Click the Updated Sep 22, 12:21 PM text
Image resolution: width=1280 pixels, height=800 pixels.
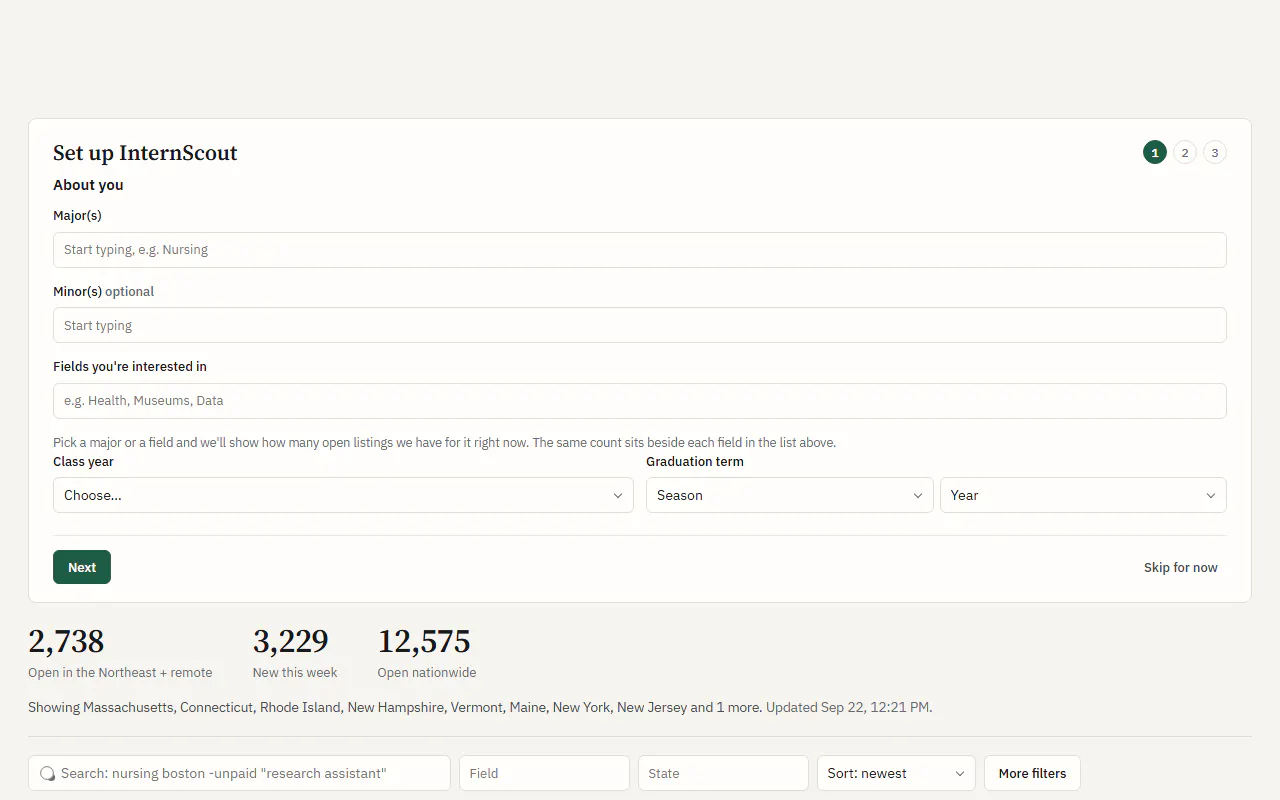(849, 707)
